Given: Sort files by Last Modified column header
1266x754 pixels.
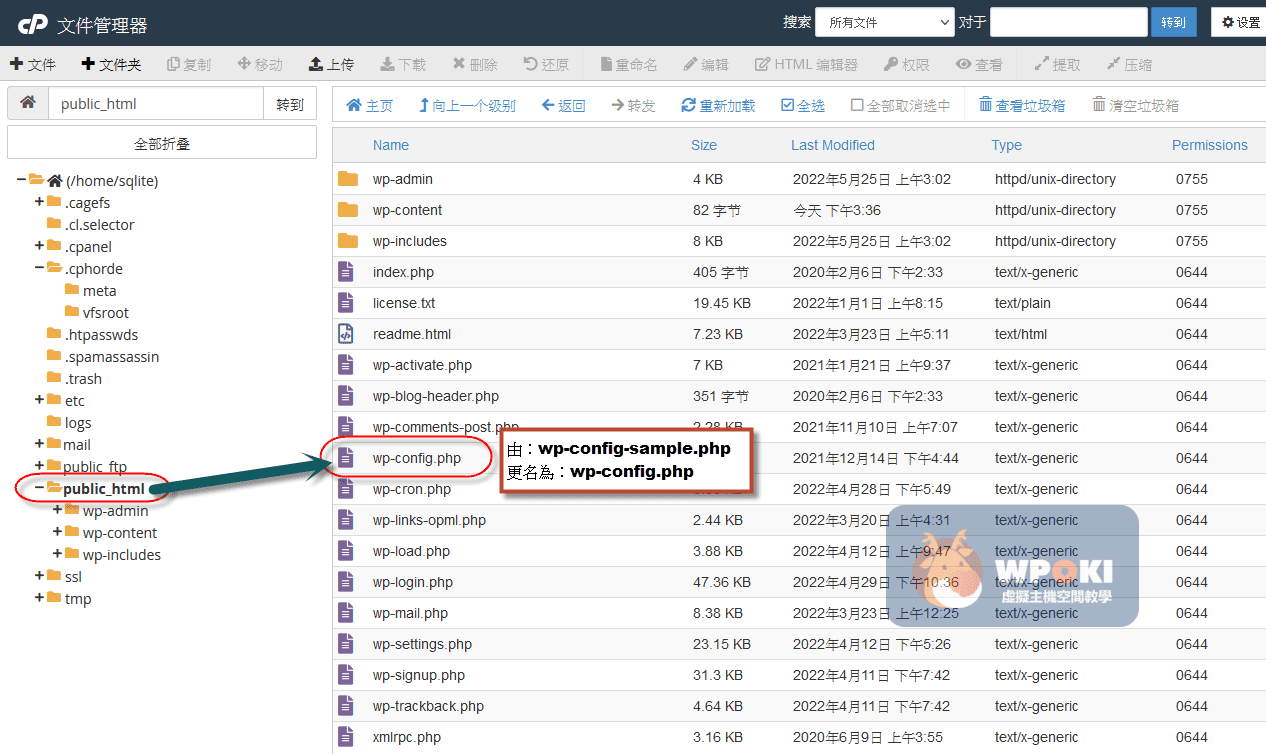Looking at the screenshot, I should 832,145.
